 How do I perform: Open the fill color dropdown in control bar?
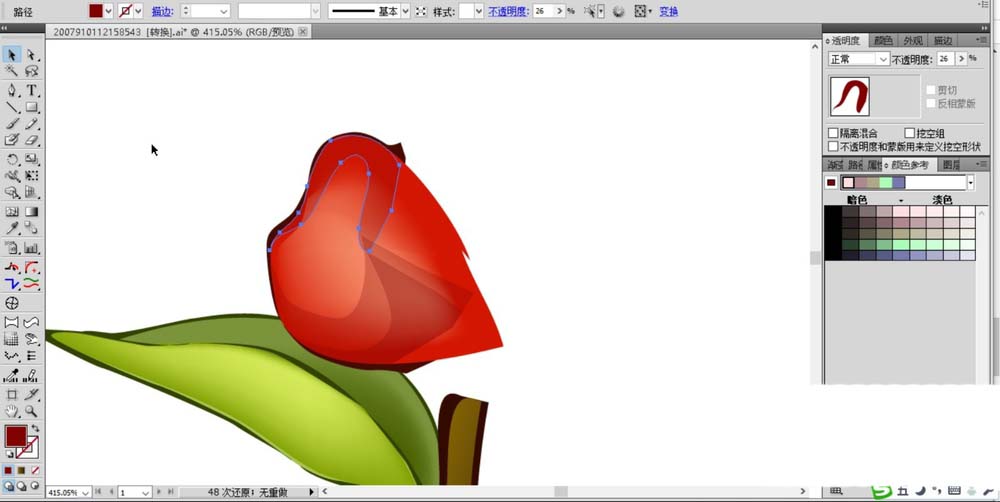(x=108, y=11)
